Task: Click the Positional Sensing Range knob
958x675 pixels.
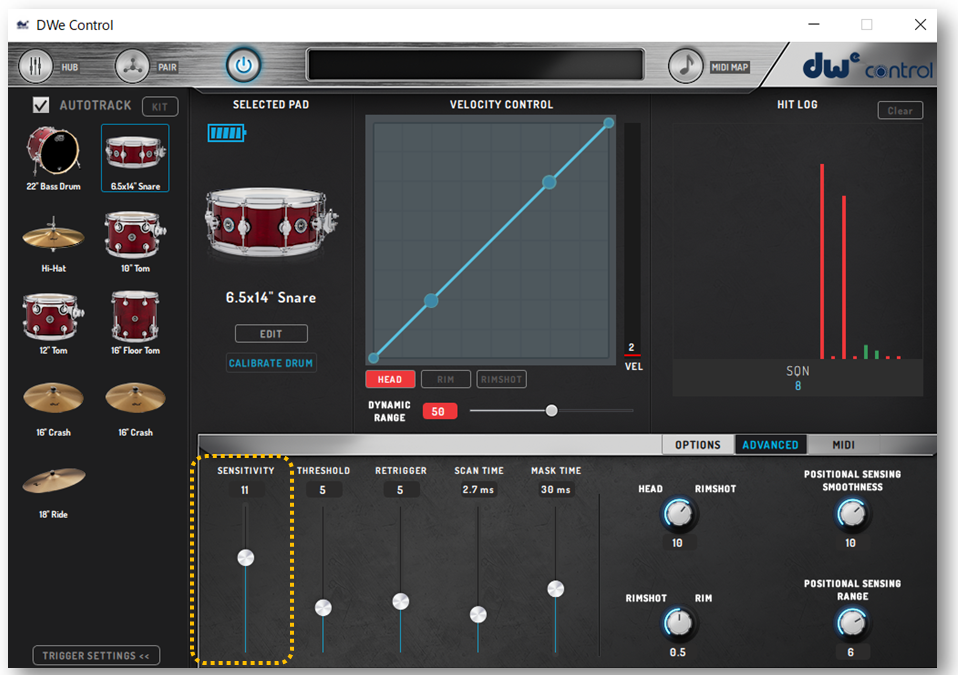Action: 851,623
